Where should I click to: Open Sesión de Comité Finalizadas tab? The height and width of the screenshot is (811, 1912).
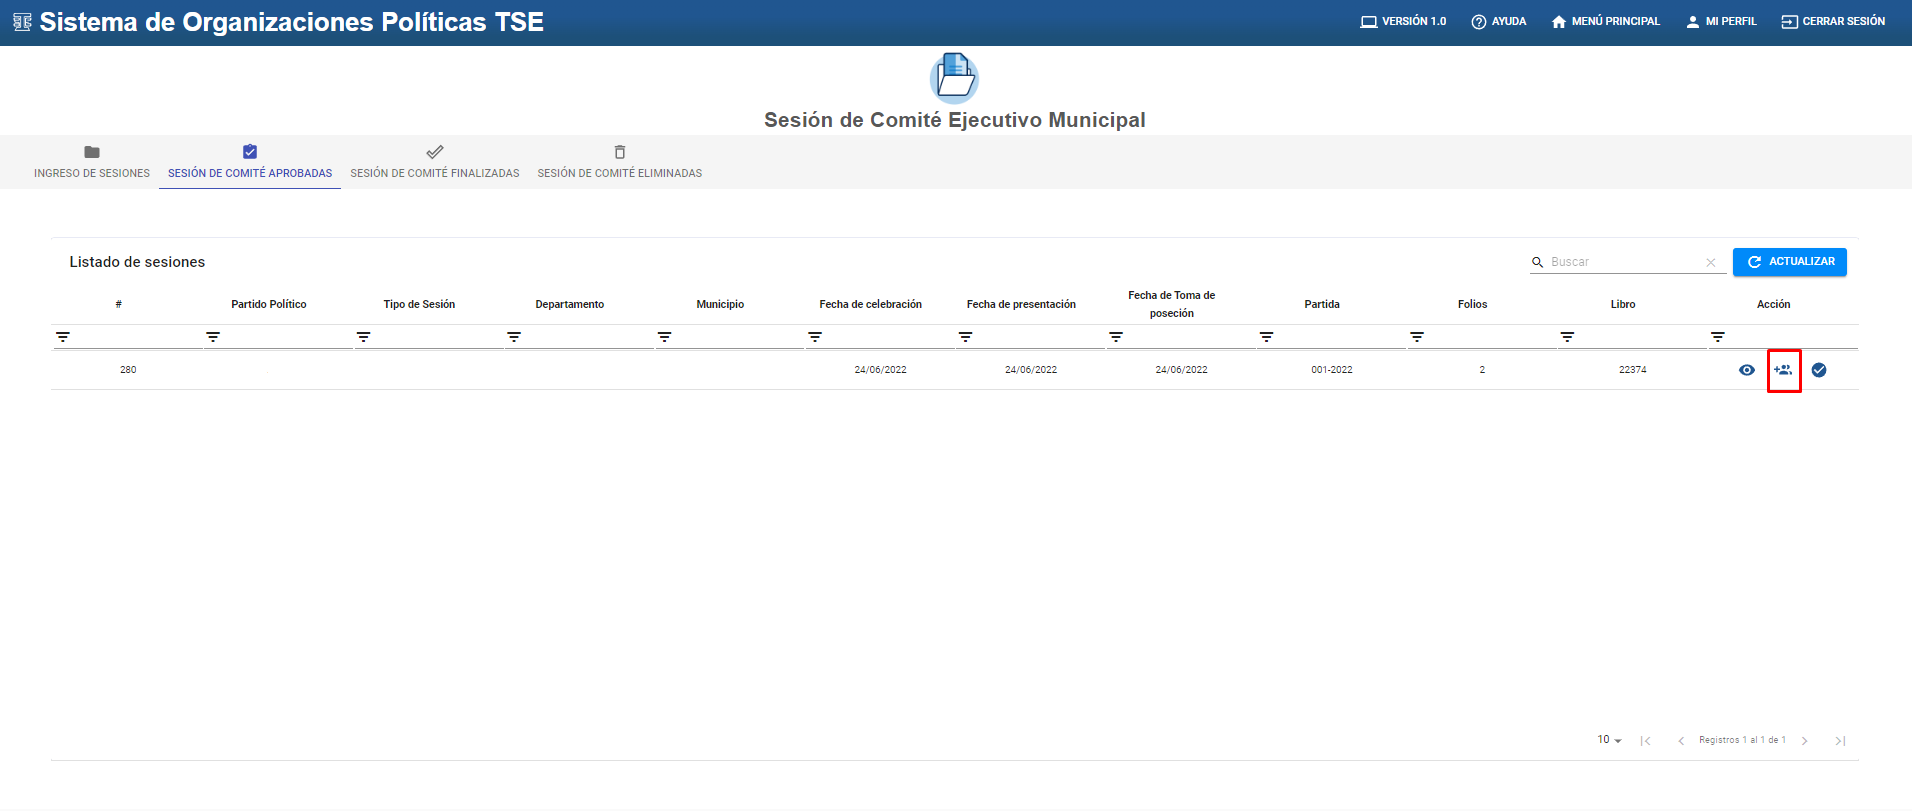pos(435,162)
